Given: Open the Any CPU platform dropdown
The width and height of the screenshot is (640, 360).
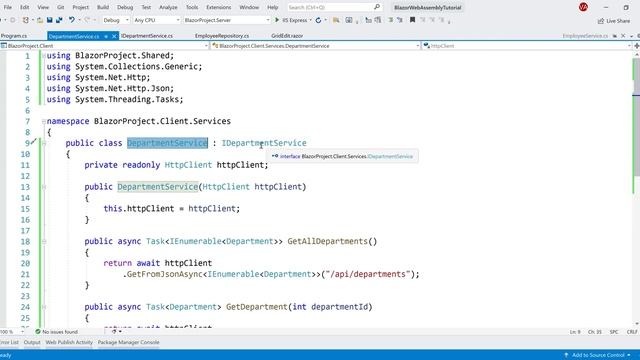Looking at the screenshot, I should point(157,20).
